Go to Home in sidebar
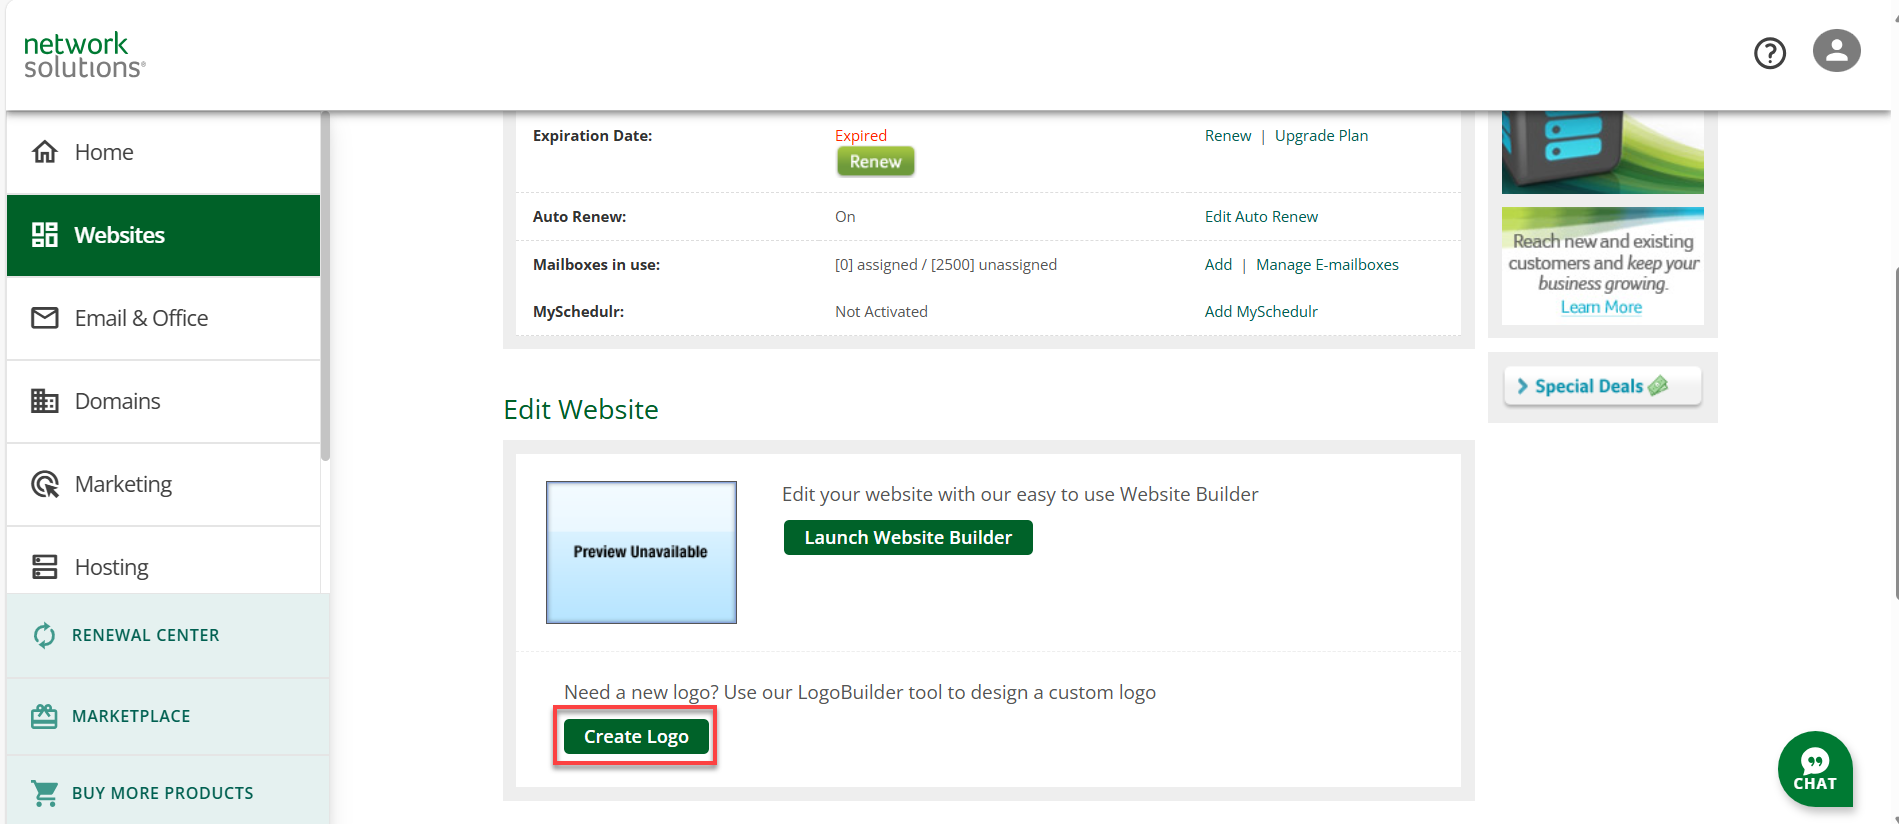The width and height of the screenshot is (1899, 824). pyautogui.click(x=163, y=152)
